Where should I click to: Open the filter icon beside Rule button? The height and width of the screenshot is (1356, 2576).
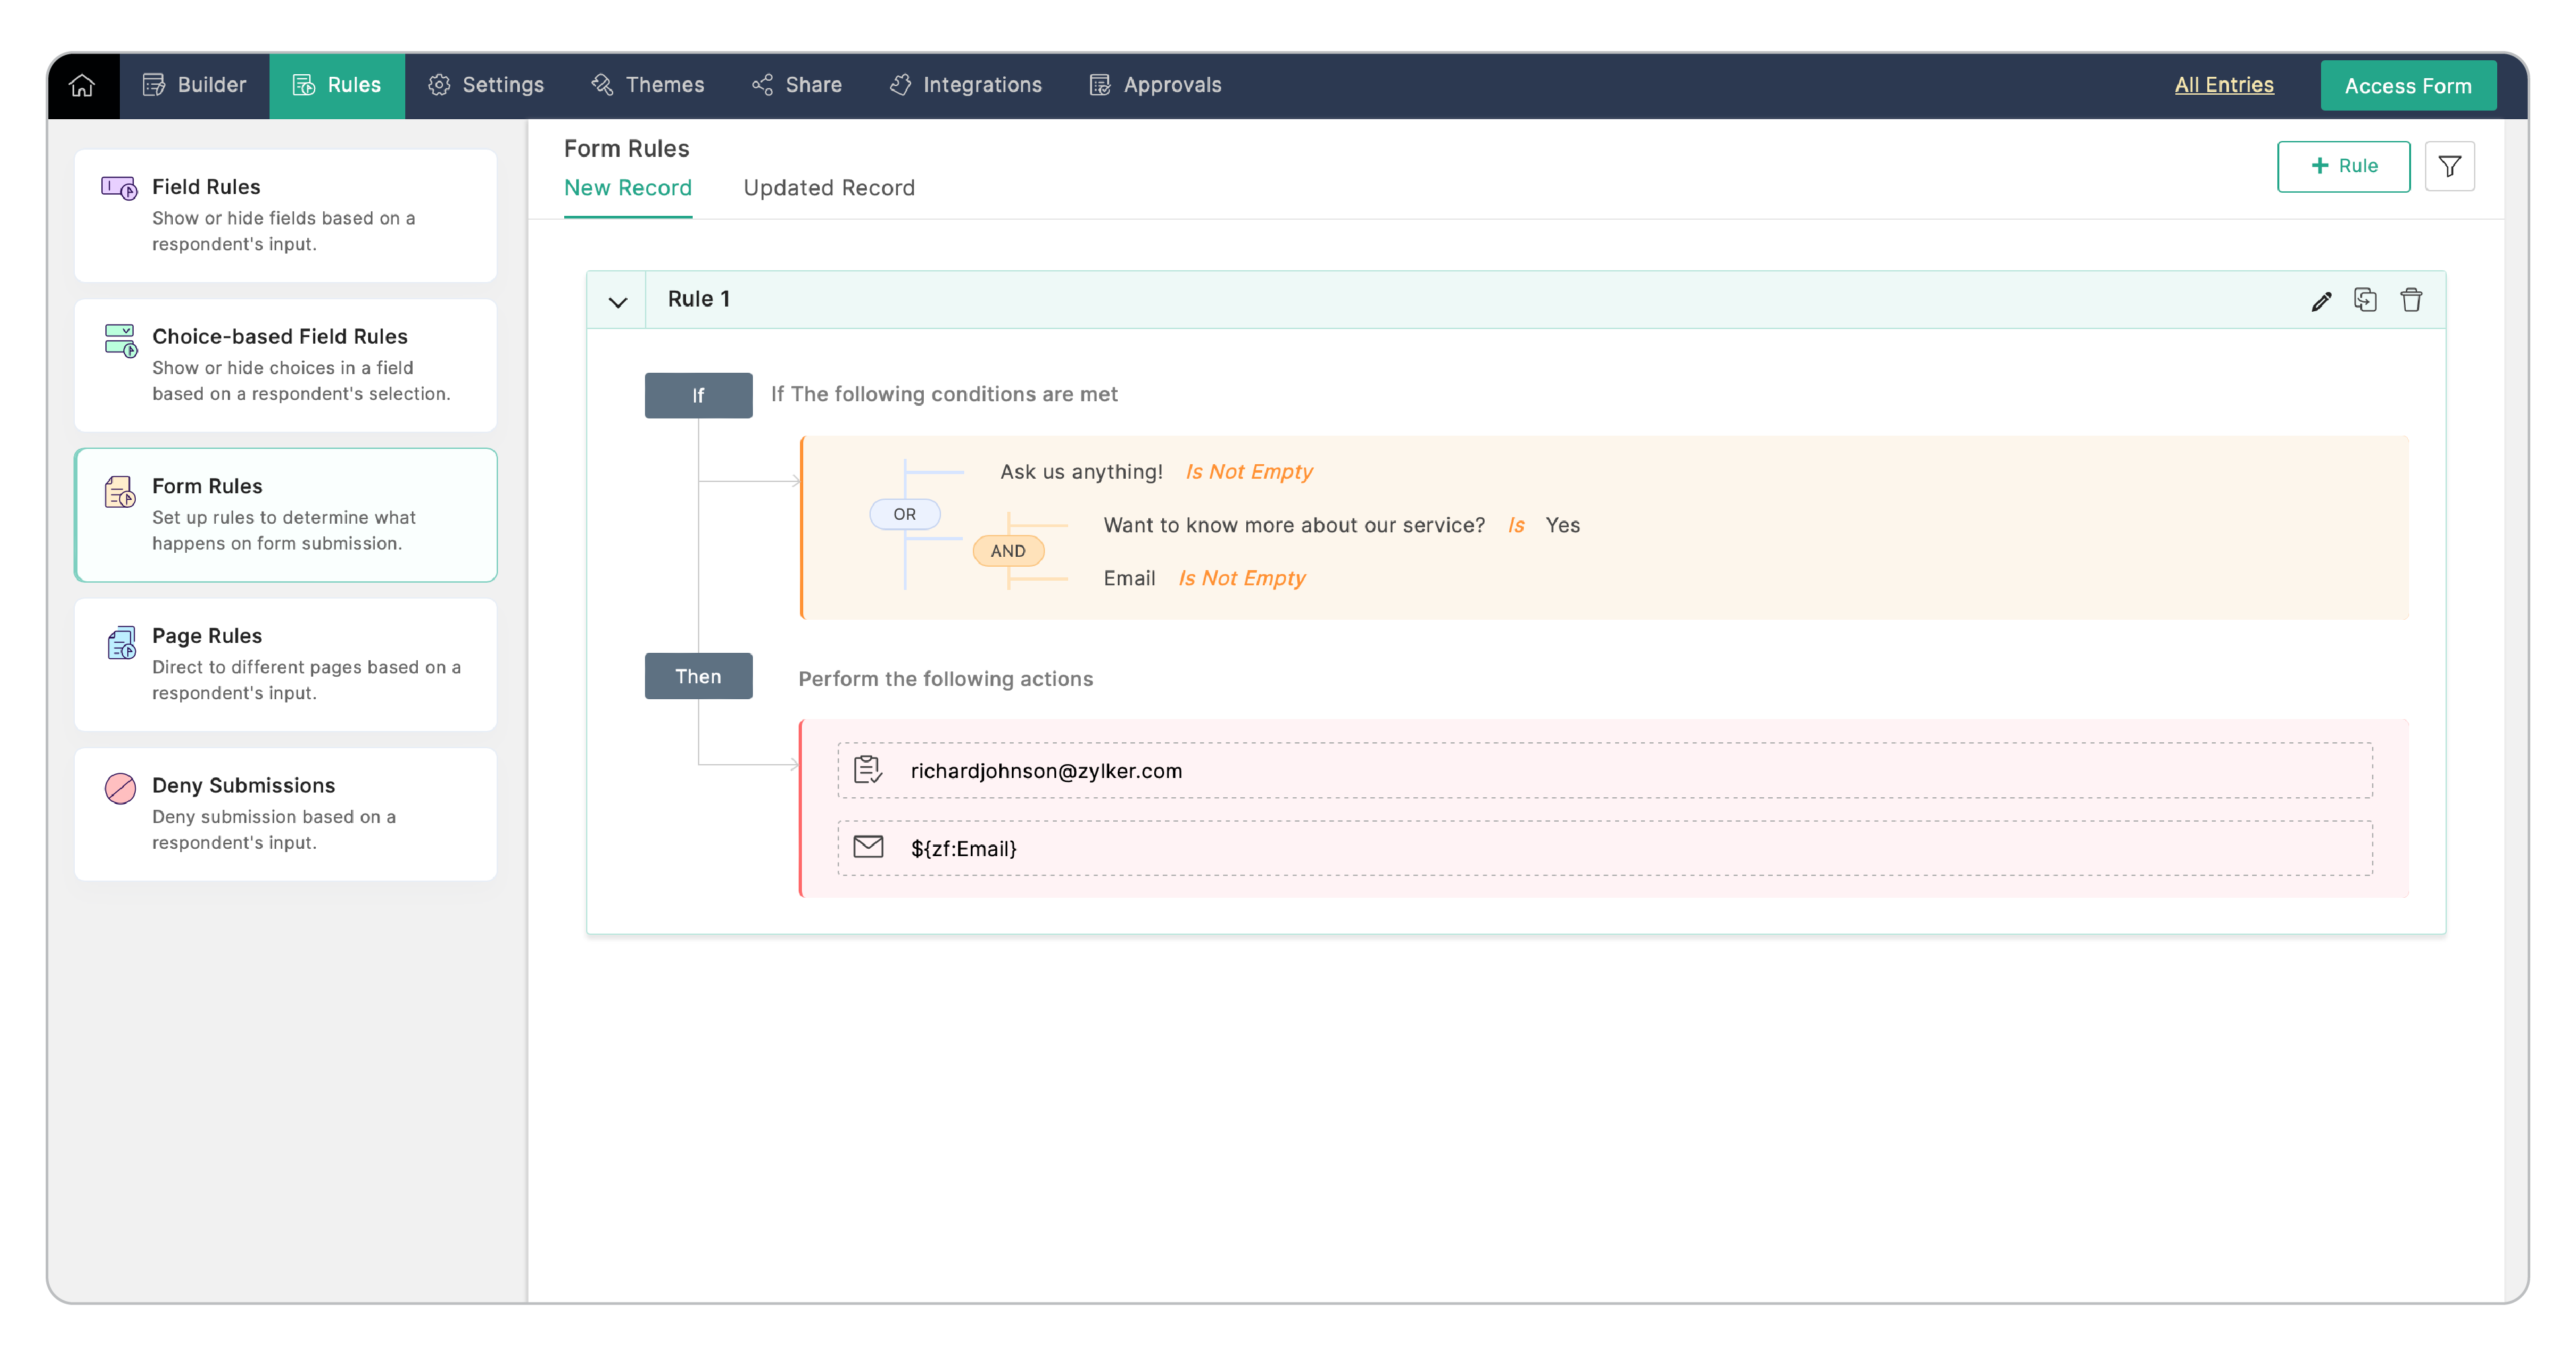click(x=2449, y=166)
